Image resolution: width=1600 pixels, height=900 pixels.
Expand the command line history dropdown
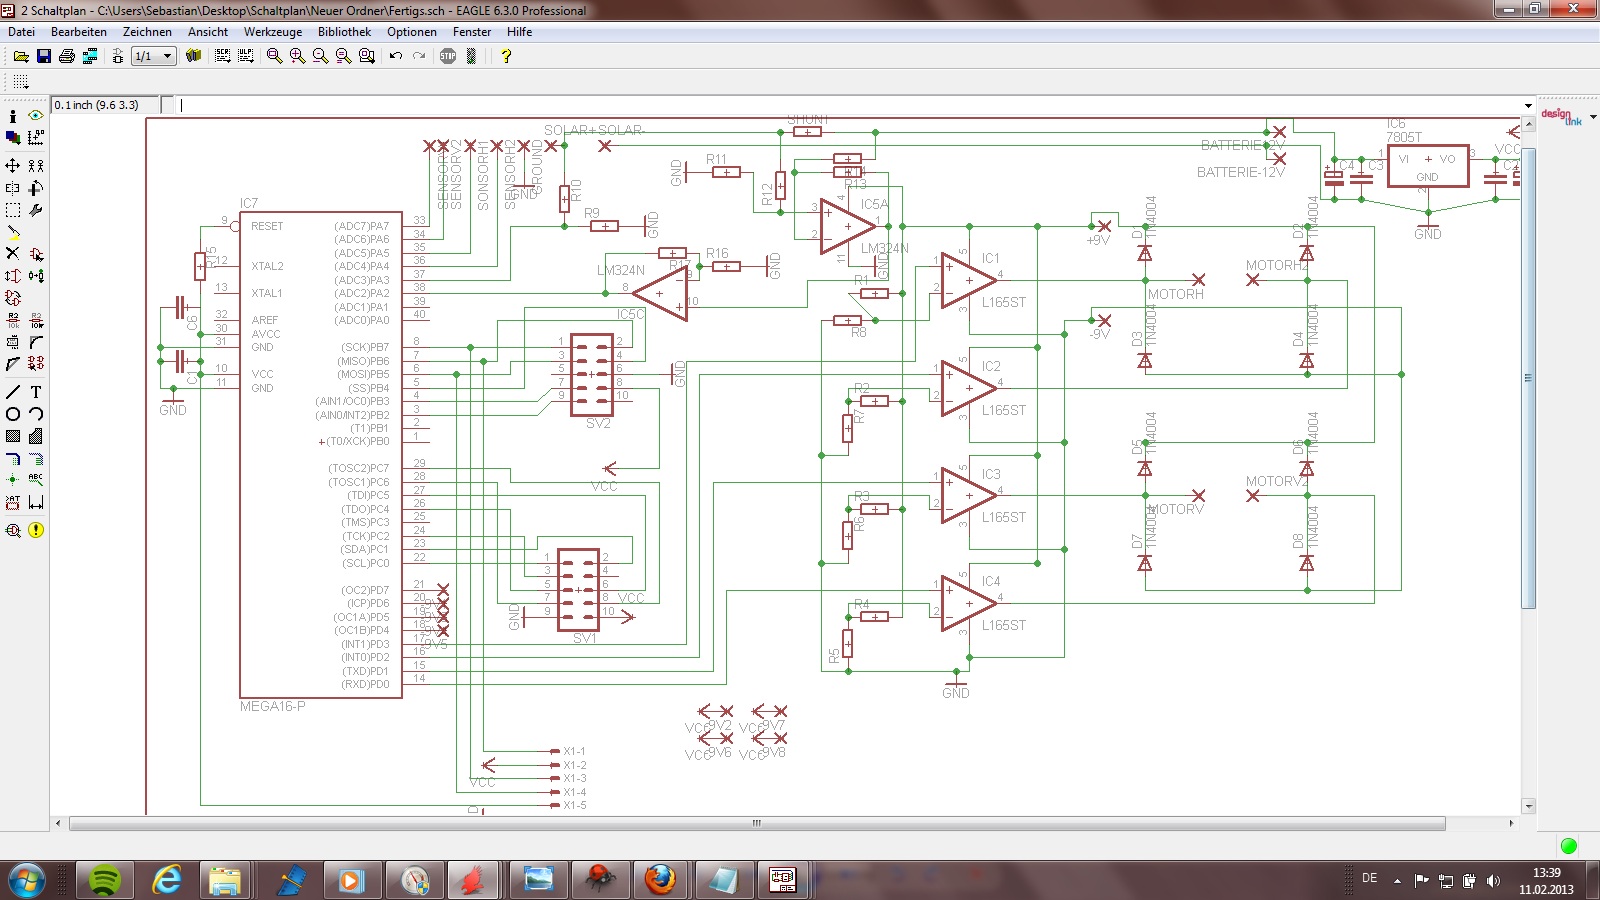point(1528,105)
